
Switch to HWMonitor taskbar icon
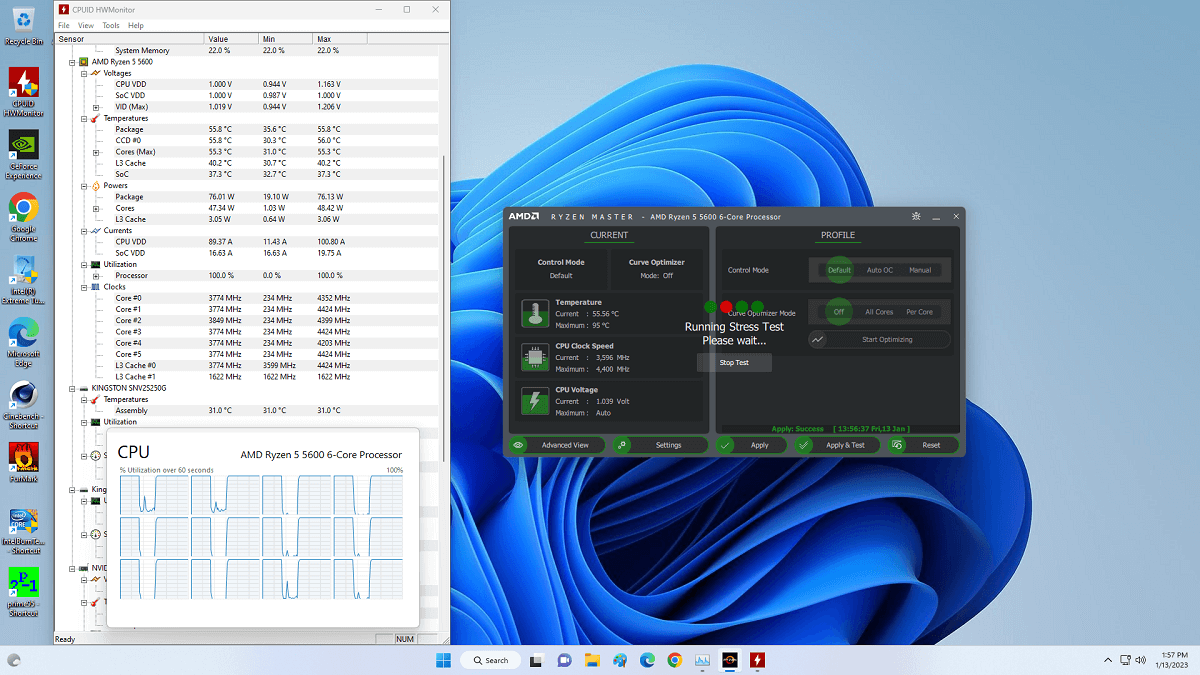(758, 660)
